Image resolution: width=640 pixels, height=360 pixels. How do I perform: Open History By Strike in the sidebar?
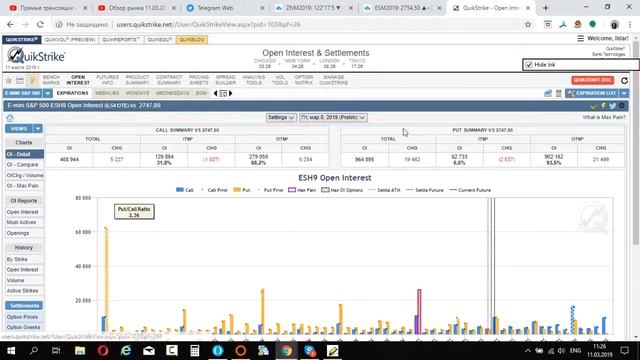pos(24,260)
